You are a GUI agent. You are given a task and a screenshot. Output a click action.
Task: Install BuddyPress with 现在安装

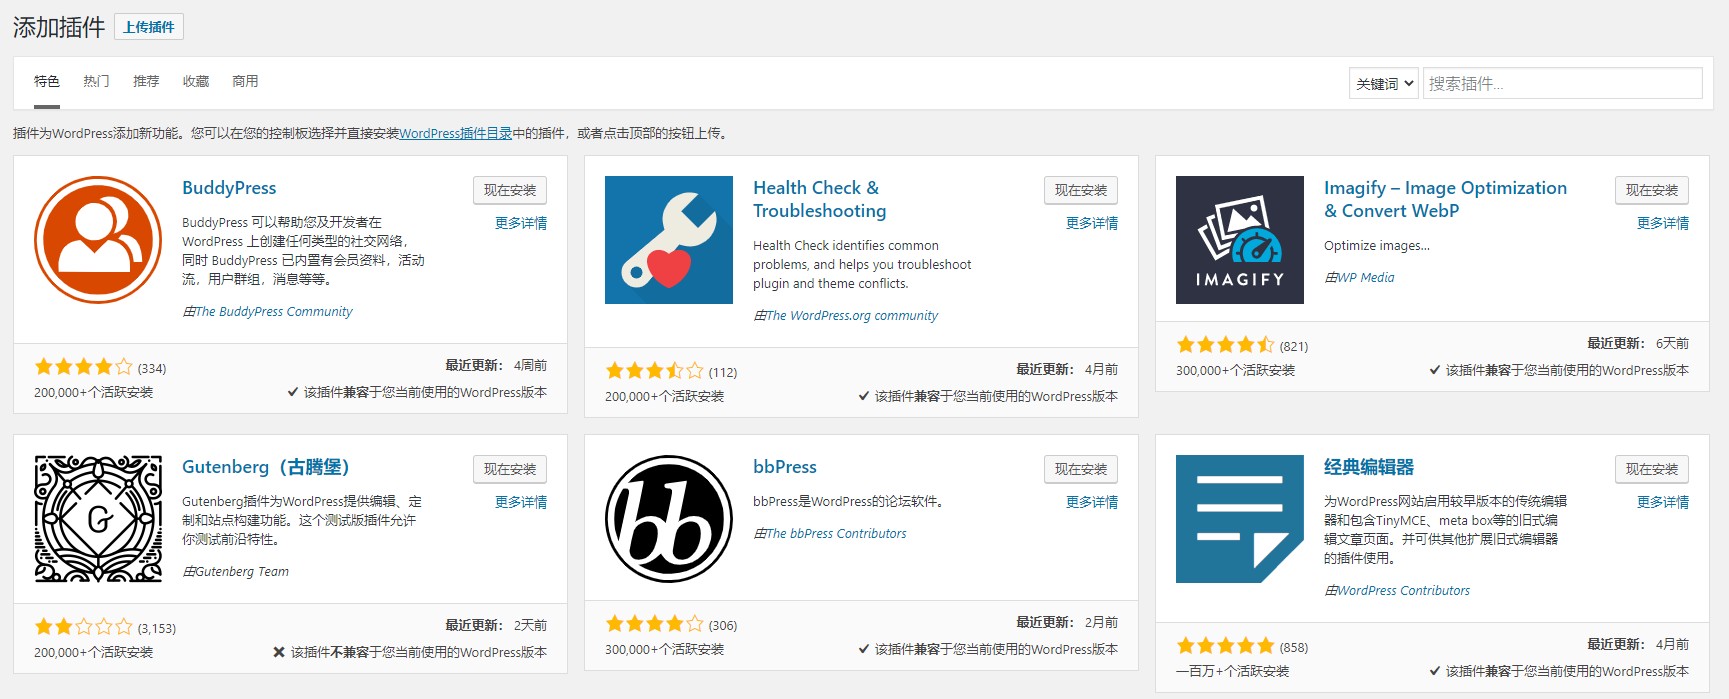click(x=510, y=190)
